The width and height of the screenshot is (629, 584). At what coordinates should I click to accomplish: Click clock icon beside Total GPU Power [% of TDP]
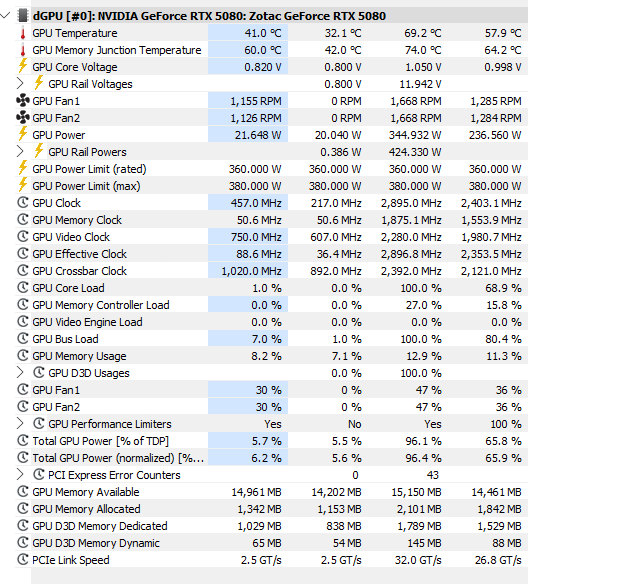click(23, 440)
